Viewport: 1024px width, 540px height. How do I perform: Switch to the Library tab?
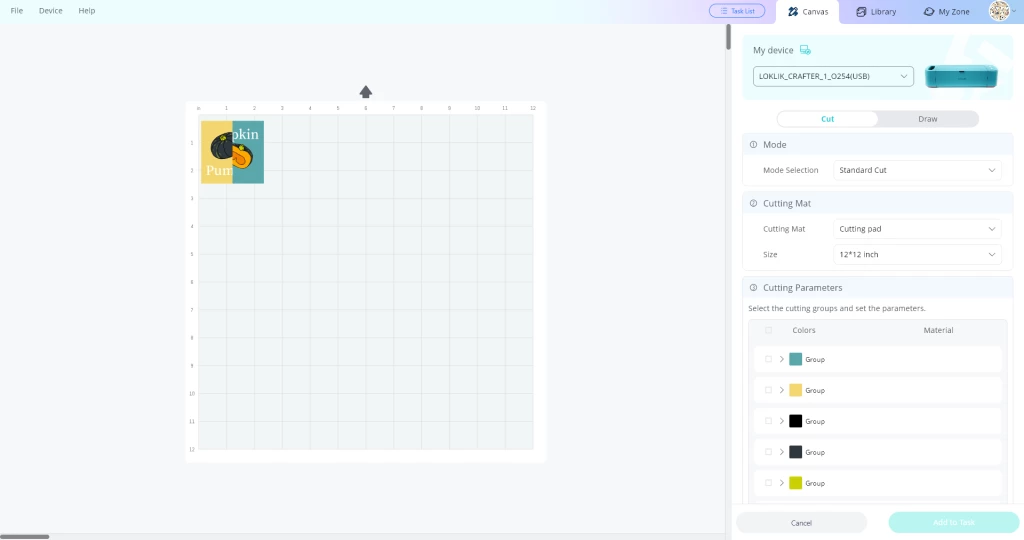point(876,12)
